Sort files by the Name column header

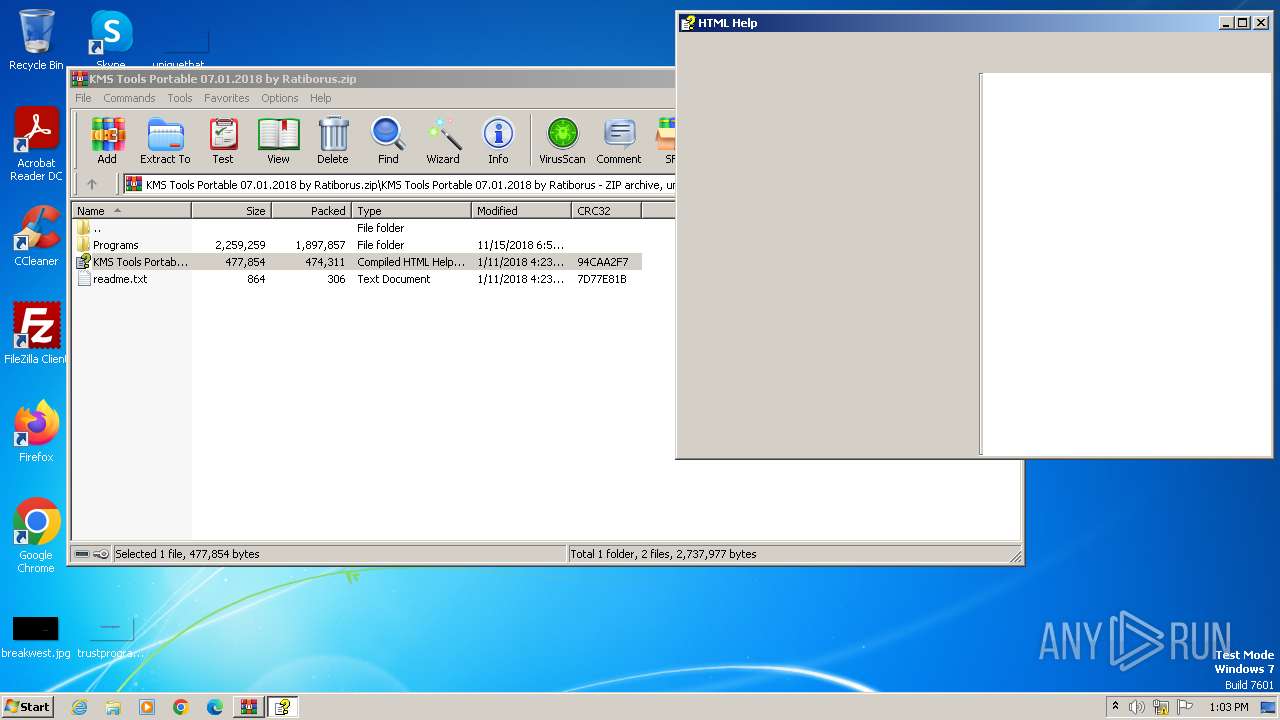tap(131, 210)
